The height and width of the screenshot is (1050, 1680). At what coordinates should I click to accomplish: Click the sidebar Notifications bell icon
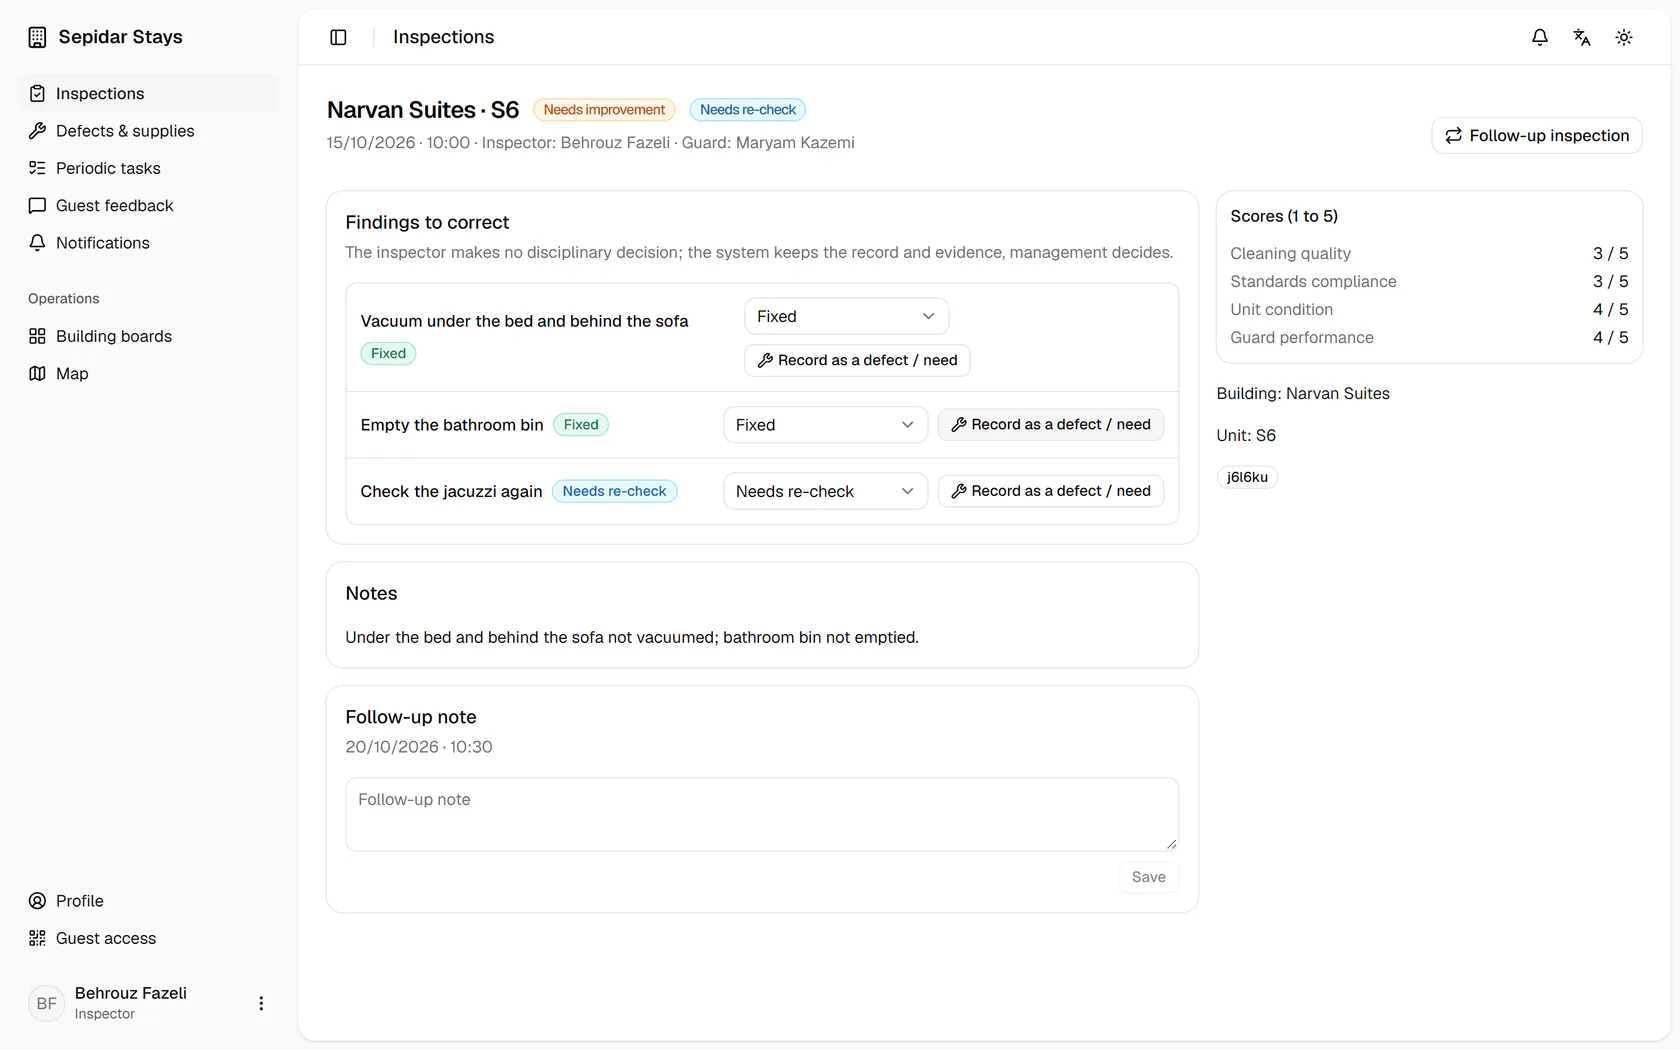click(37, 243)
